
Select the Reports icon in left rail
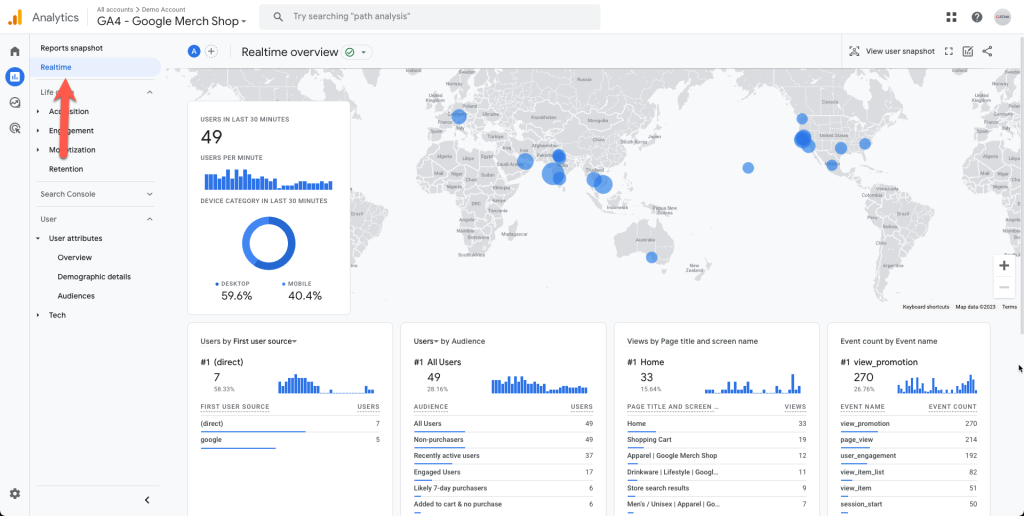(x=14, y=76)
